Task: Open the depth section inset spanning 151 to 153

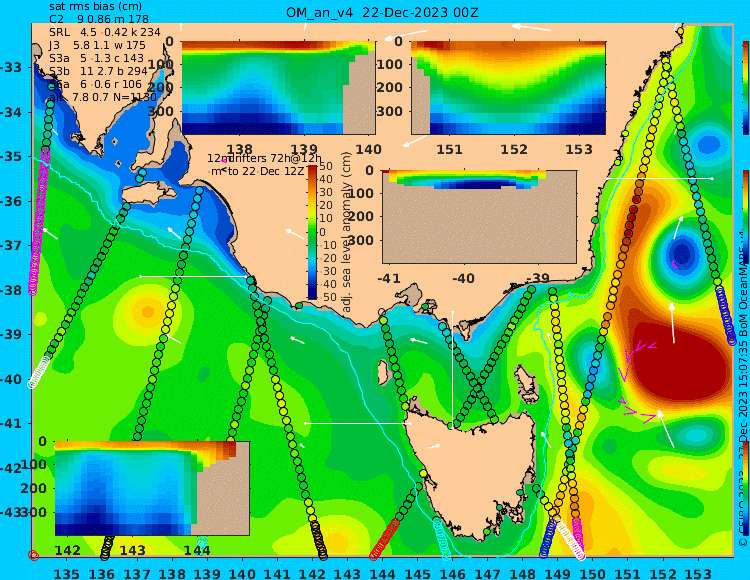Action: pyautogui.click(x=508, y=88)
